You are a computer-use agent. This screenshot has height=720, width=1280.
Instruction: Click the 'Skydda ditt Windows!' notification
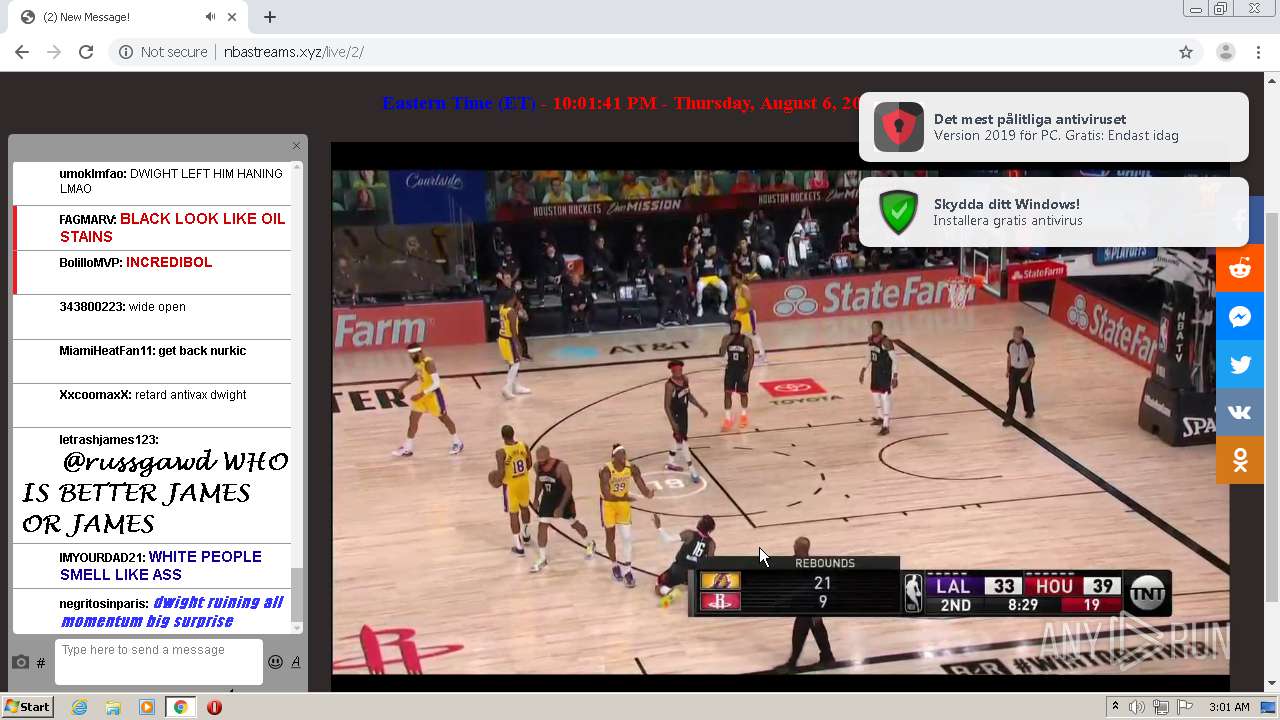click(x=1054, y=212)
